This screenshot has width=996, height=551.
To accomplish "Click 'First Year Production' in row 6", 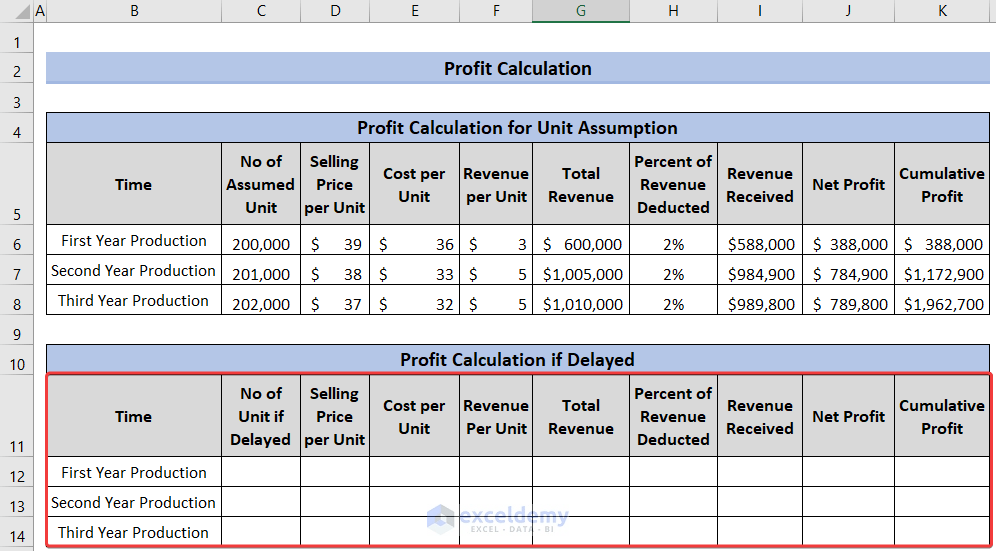I will tap(134, 240).
